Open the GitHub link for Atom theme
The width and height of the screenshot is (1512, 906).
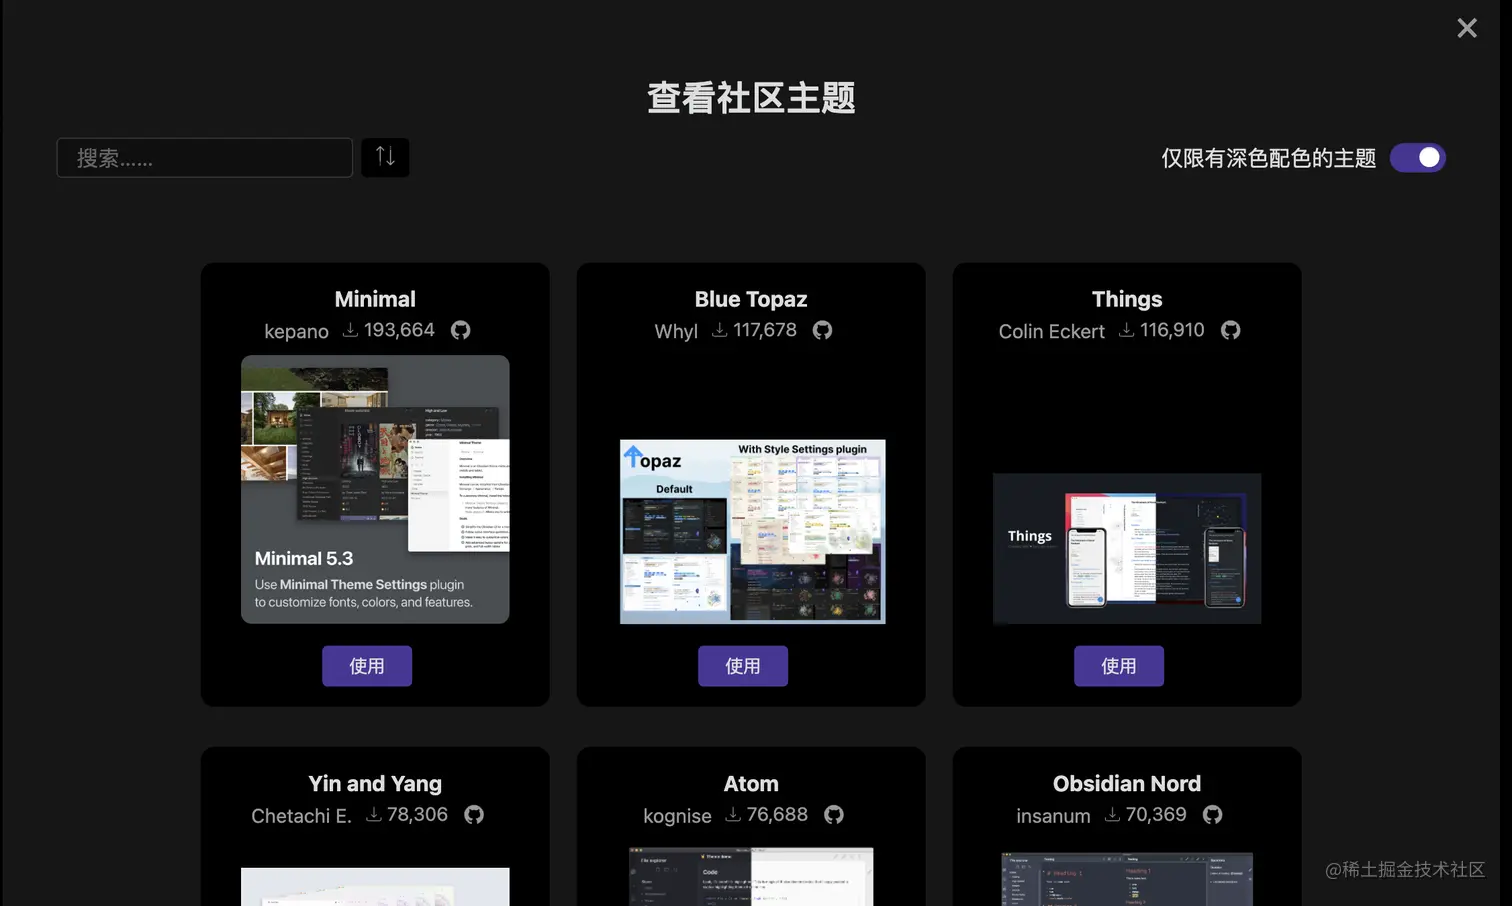point(834,815)
